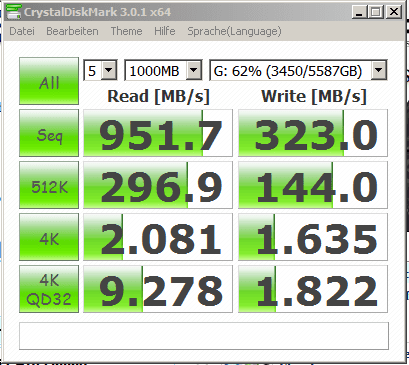Run all benchmarks with All button

pyautogui.click(x=49, y=81)
